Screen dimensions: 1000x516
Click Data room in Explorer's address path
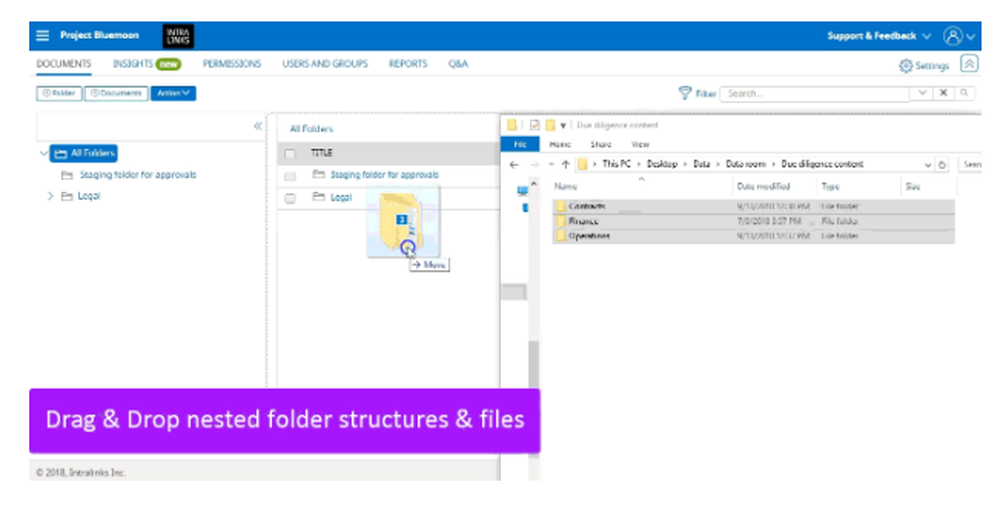tap(746, 164)
